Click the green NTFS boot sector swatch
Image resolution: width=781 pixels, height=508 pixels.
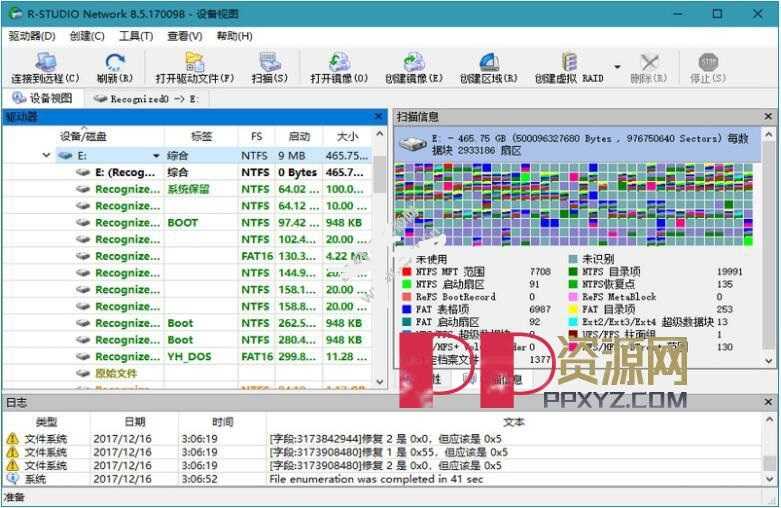pyautogui.click(x=406, y=284)
